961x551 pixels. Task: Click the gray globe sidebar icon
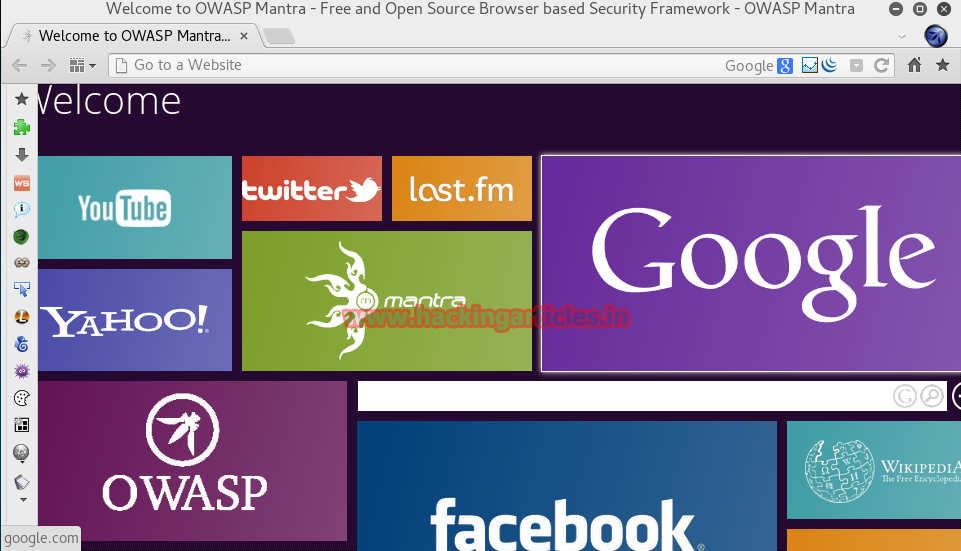pos(21,452)
